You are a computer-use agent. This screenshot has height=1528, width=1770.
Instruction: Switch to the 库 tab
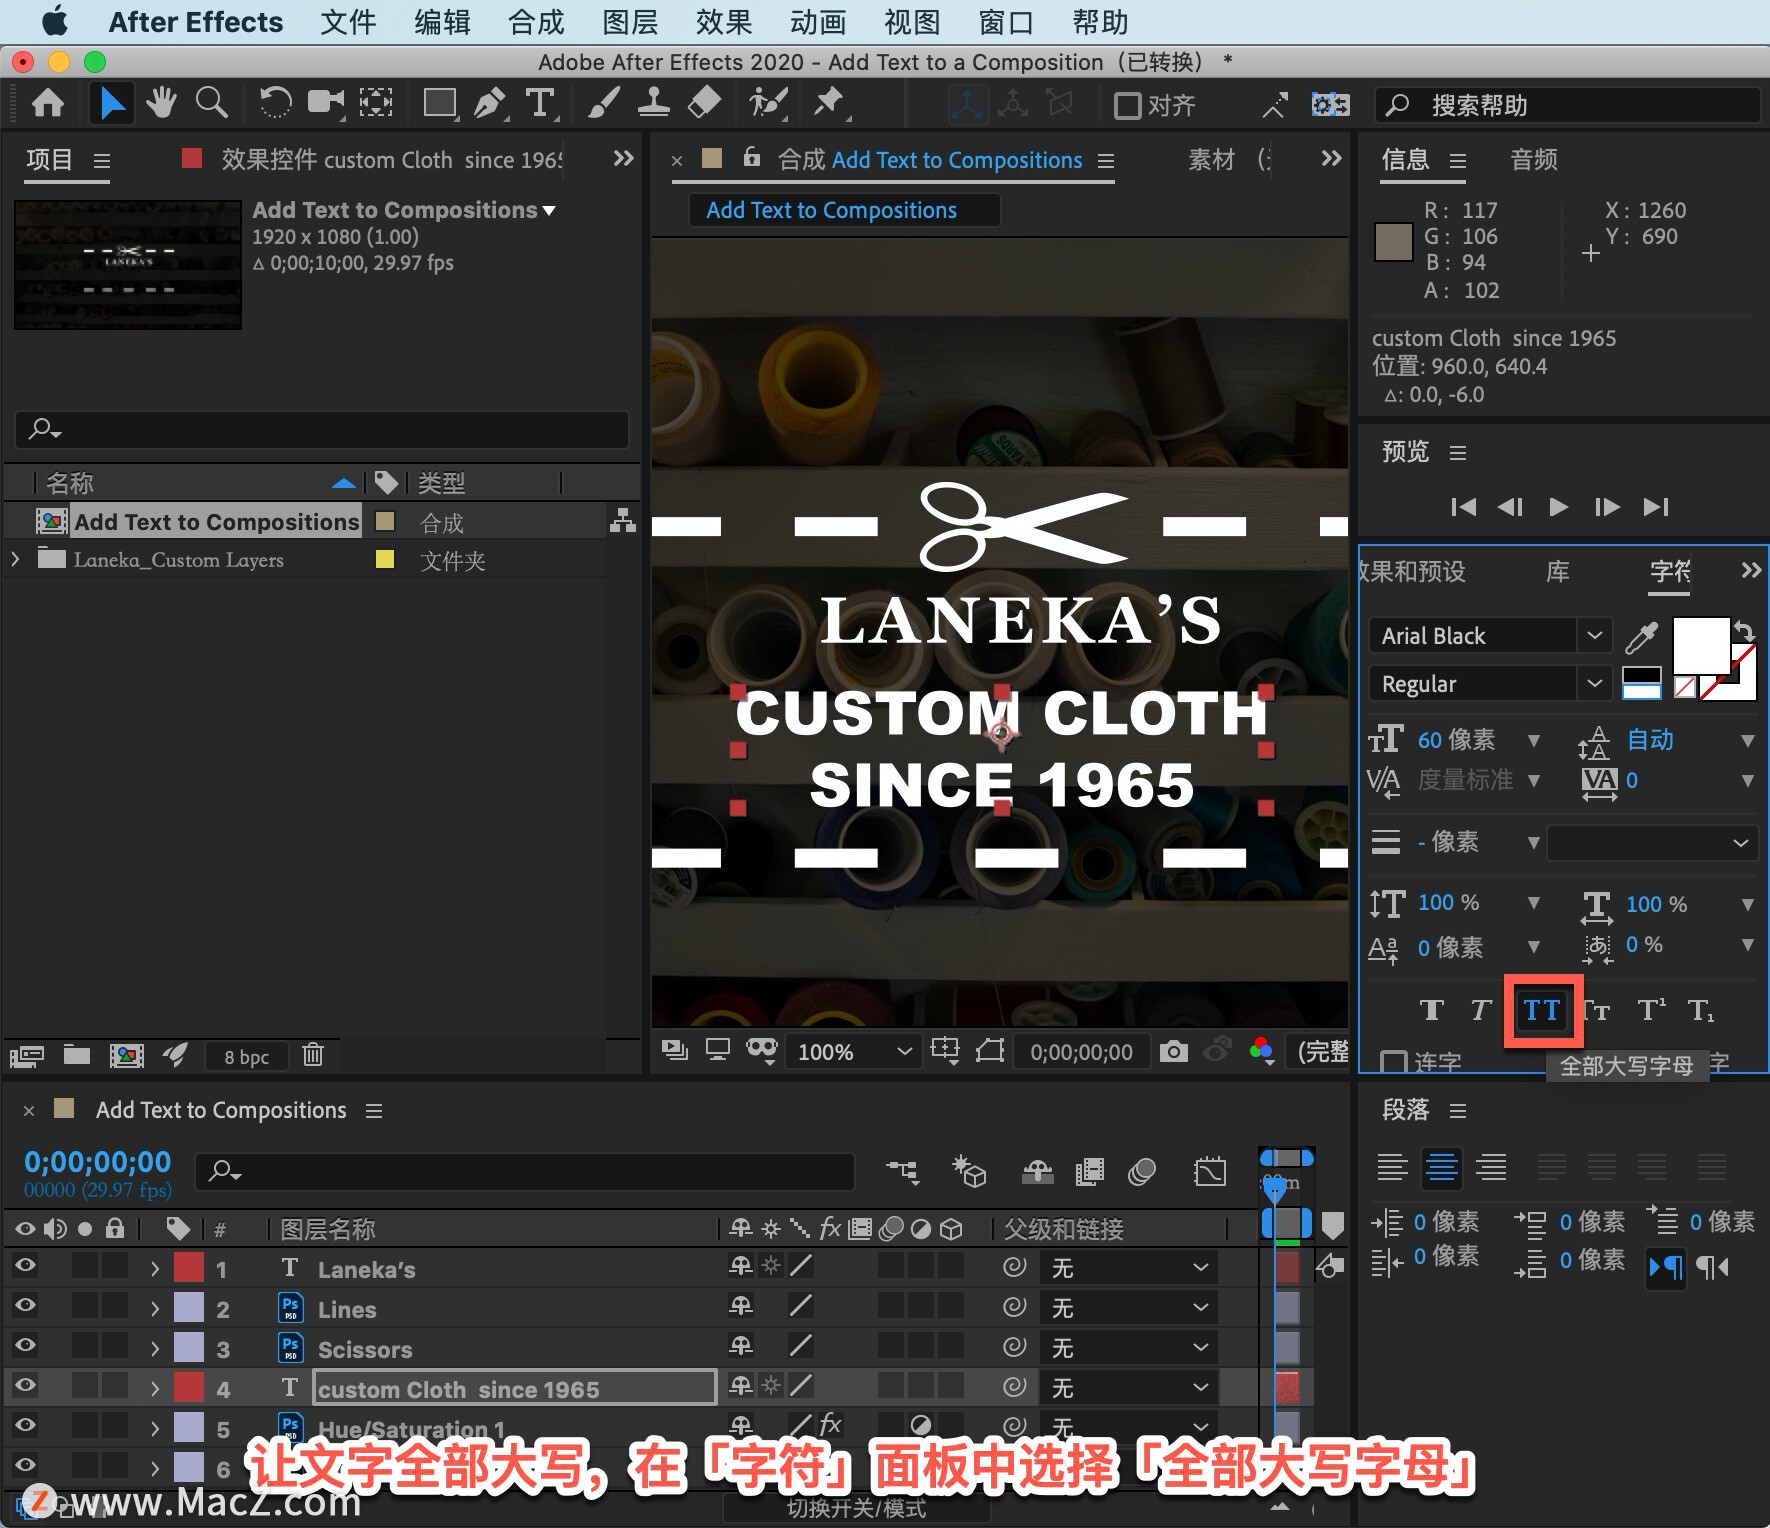point(1557,571)
